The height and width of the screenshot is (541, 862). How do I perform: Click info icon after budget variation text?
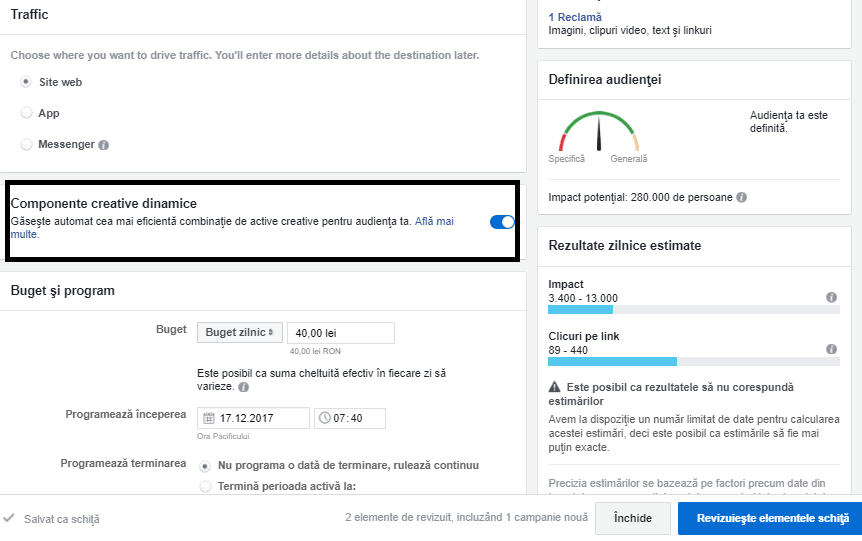(244, 387)
